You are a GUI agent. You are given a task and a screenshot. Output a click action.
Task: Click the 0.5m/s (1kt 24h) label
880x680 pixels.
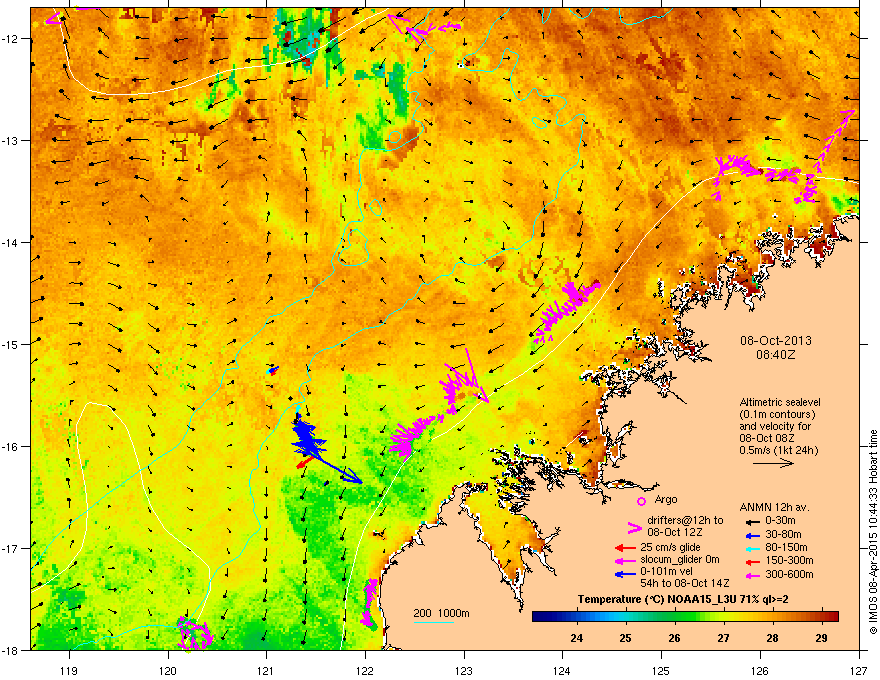778,451
